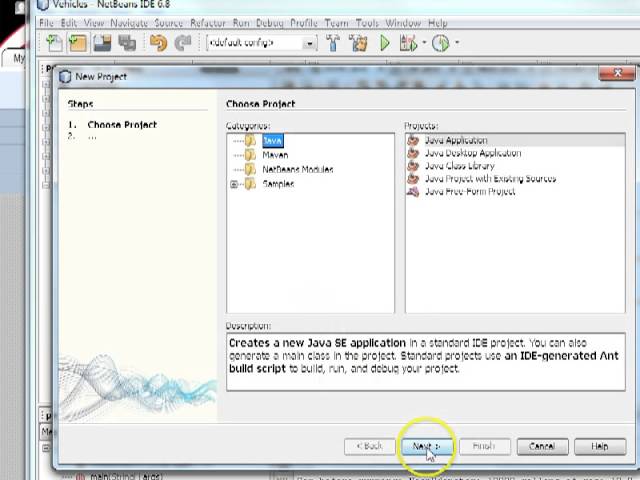Click the Finish button
The image size is (640, 480).
(x=484, y=447)
